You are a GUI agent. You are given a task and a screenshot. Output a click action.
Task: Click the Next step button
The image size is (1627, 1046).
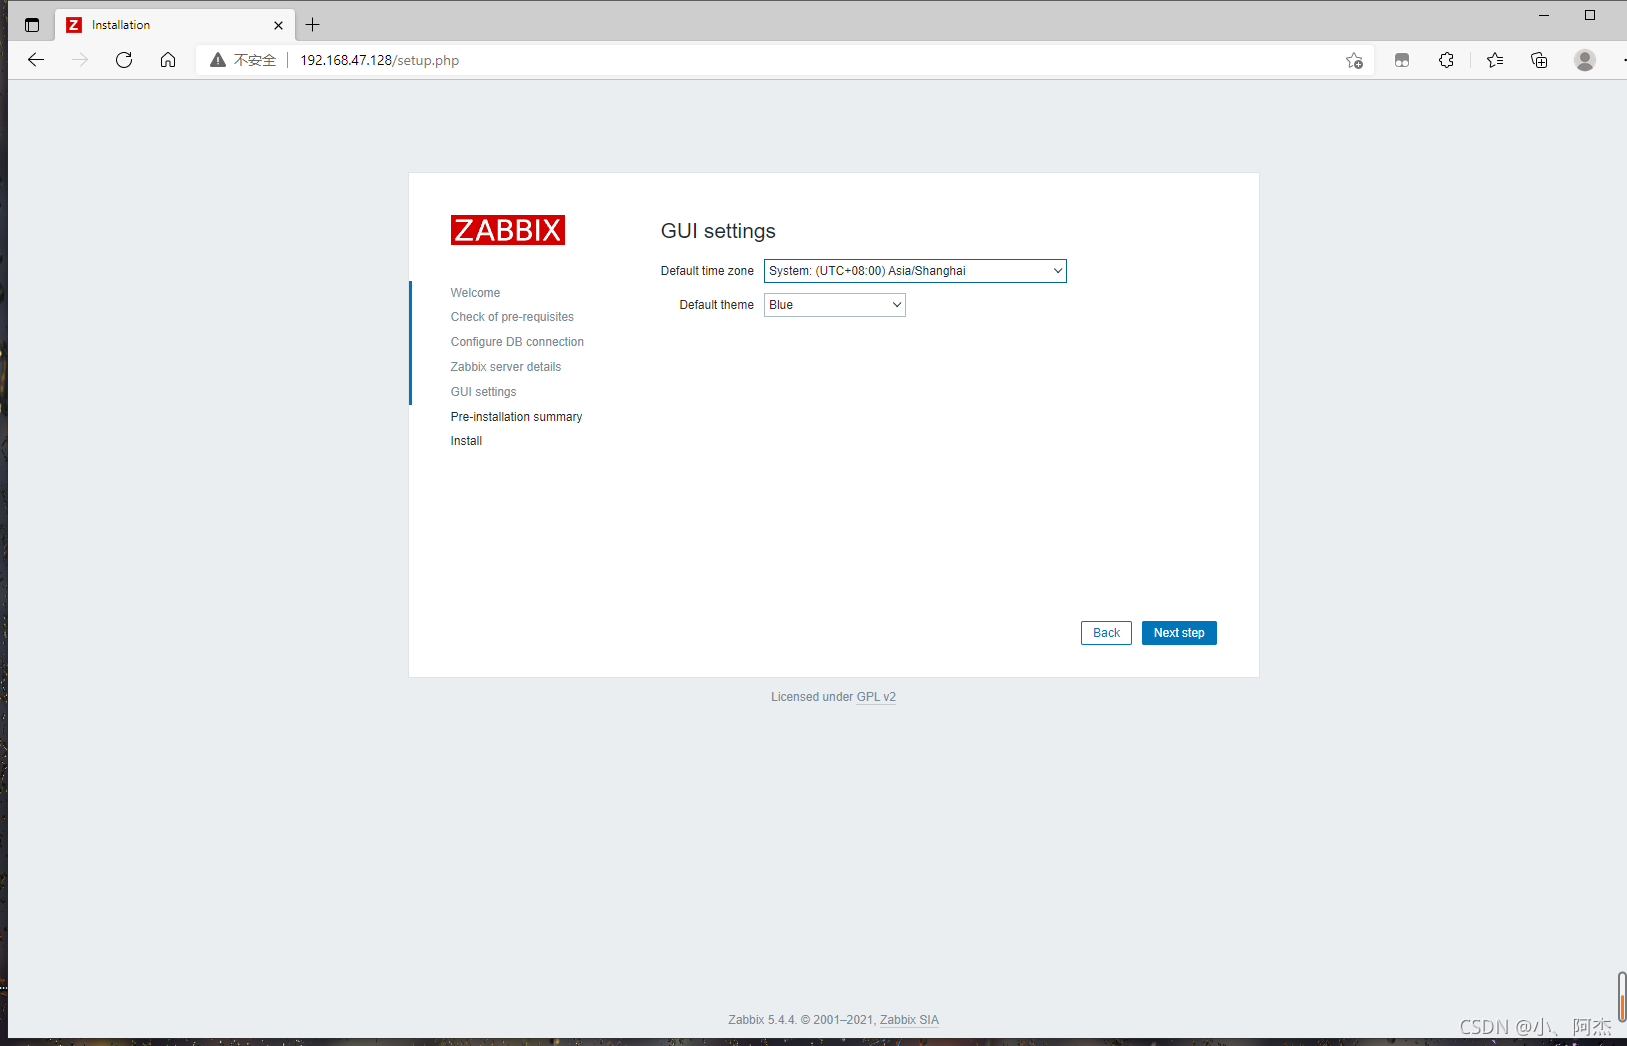[1179, 633]
